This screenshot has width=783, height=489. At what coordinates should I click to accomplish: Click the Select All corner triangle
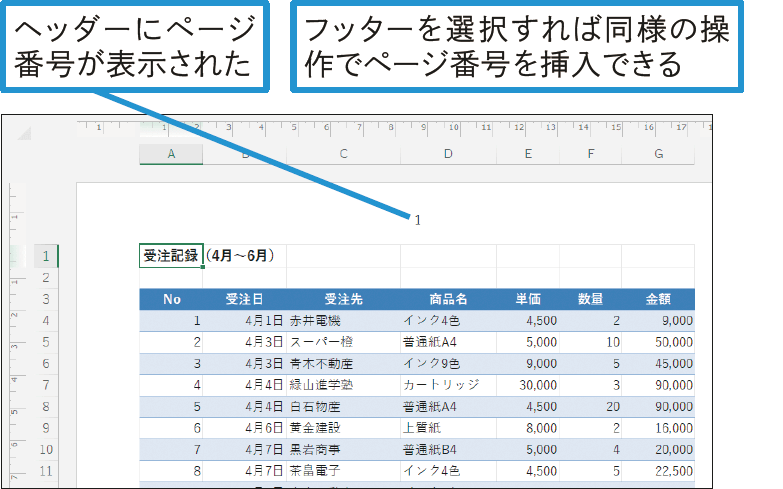tap(23, 133)
